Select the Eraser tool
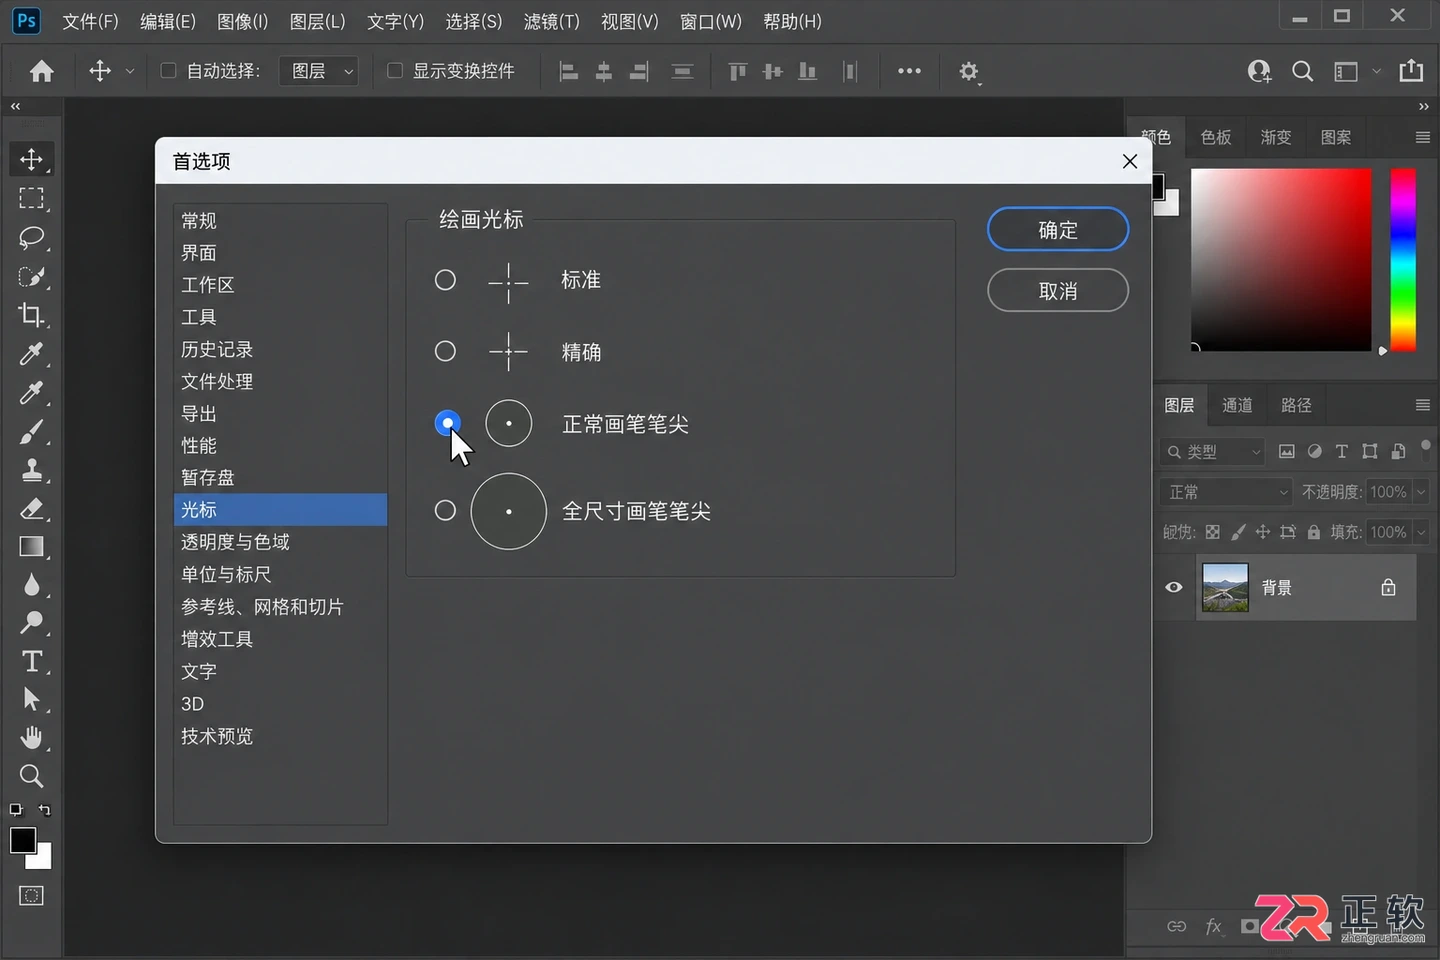The width and height of the screenshot is (1440, 960). (x=32, y=509)
